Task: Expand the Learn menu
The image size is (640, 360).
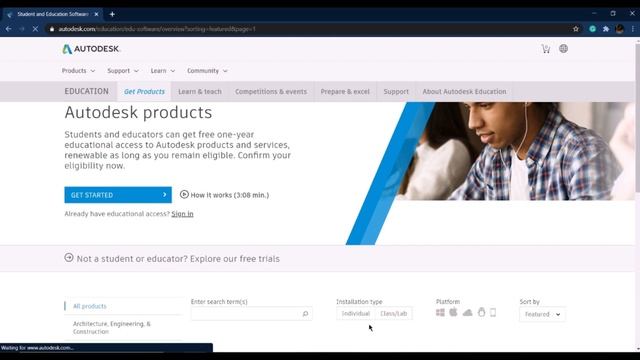Action: click(162, 71)
